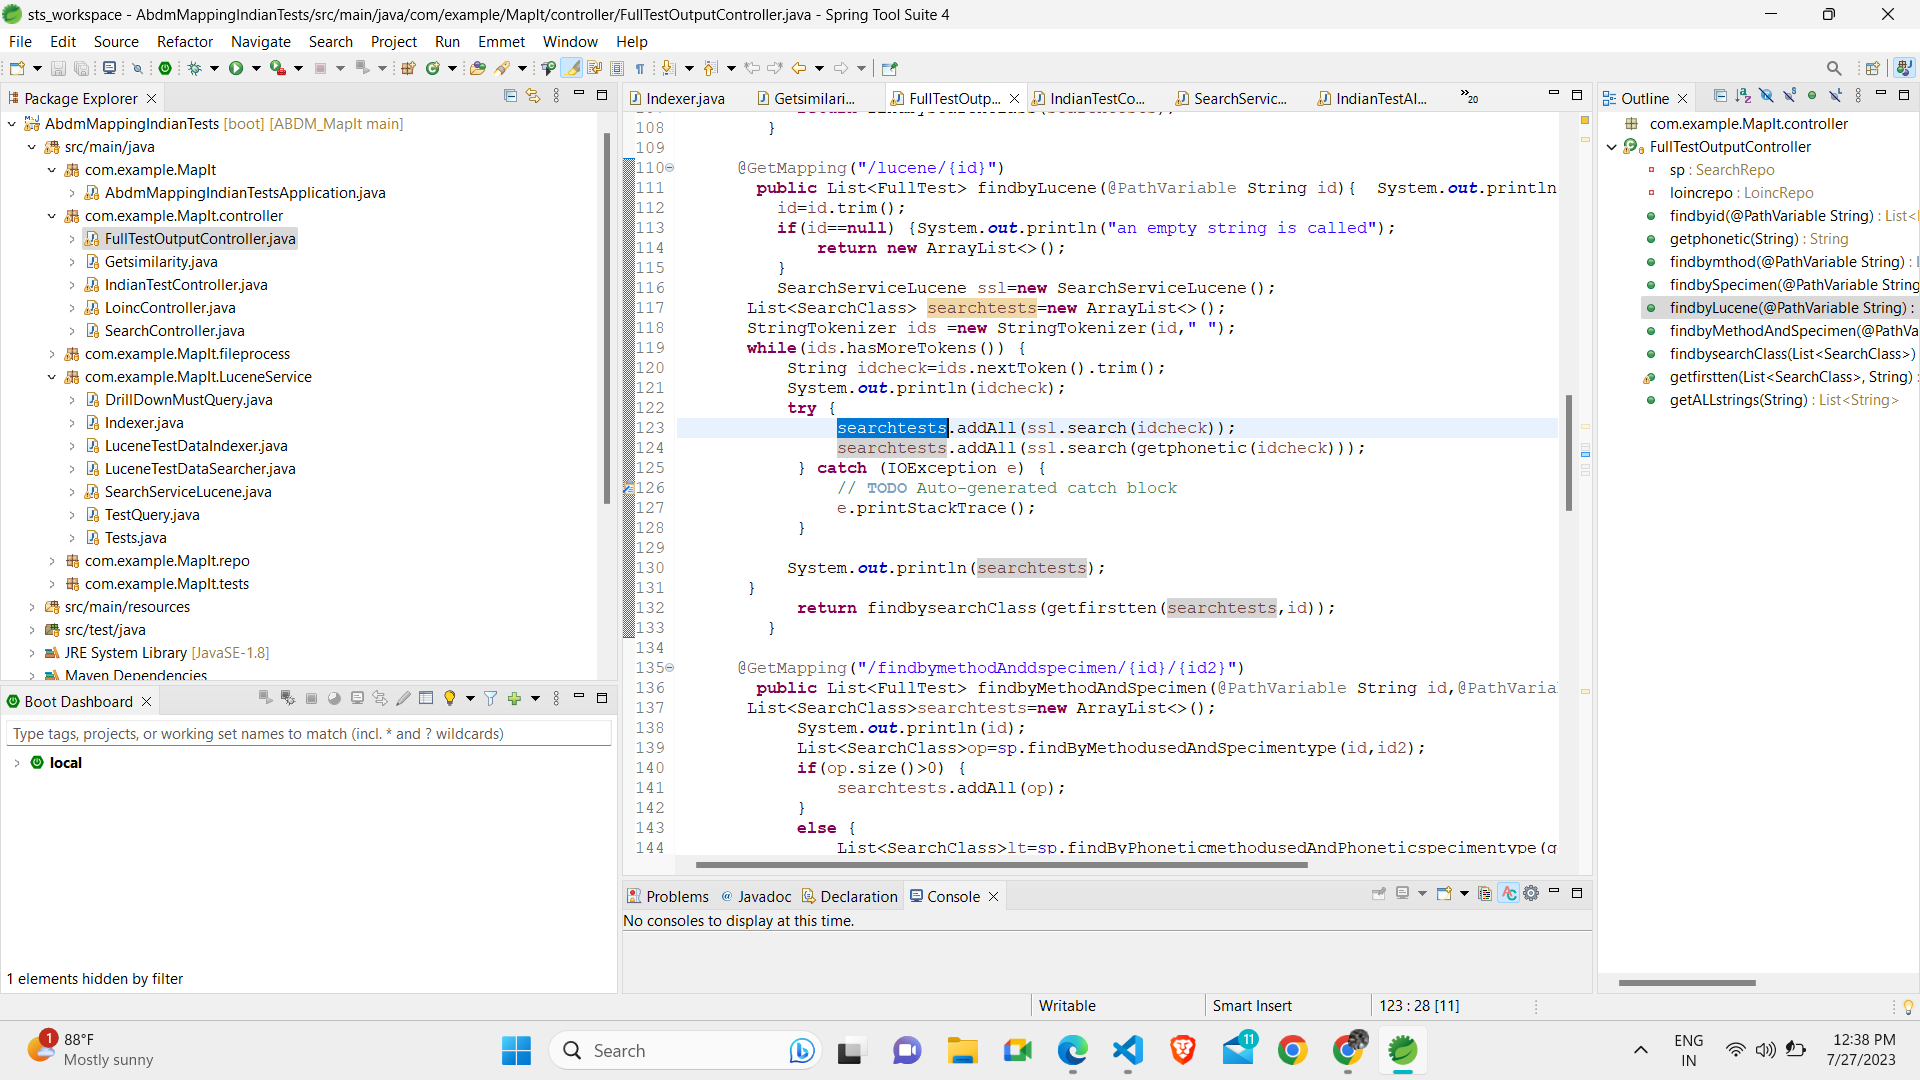The image size is (1920, 1080).
Task: Open the File menu
Action: (x=20, y=41)
